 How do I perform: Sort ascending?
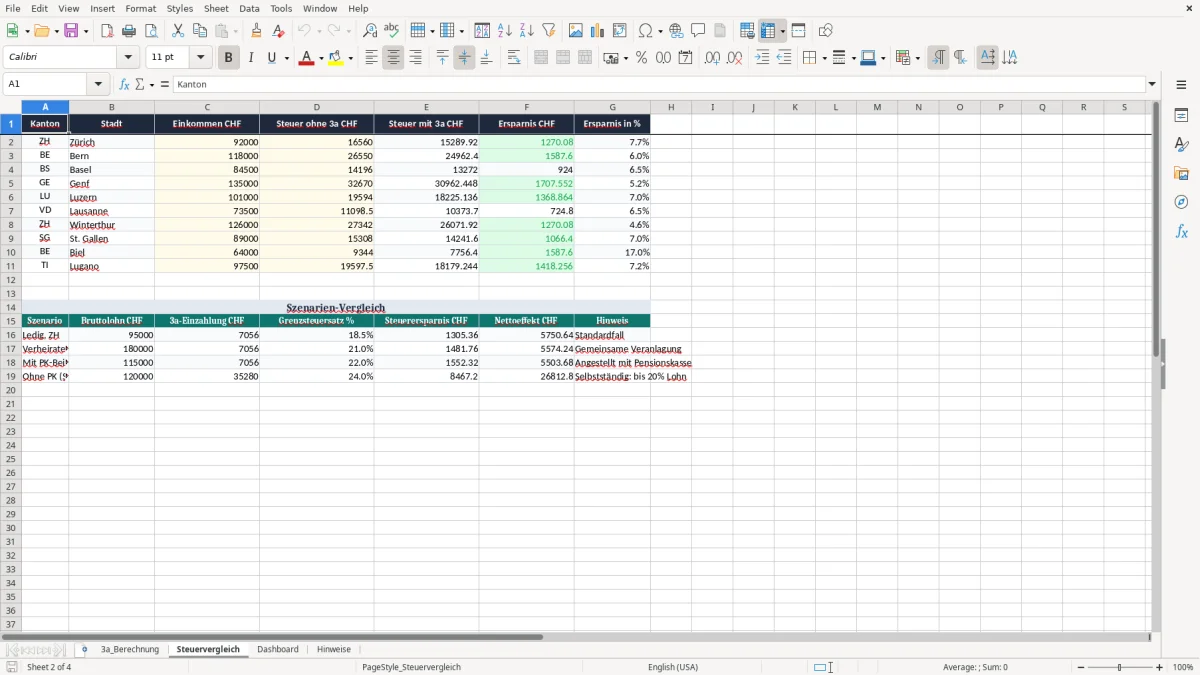pos(504,31)
